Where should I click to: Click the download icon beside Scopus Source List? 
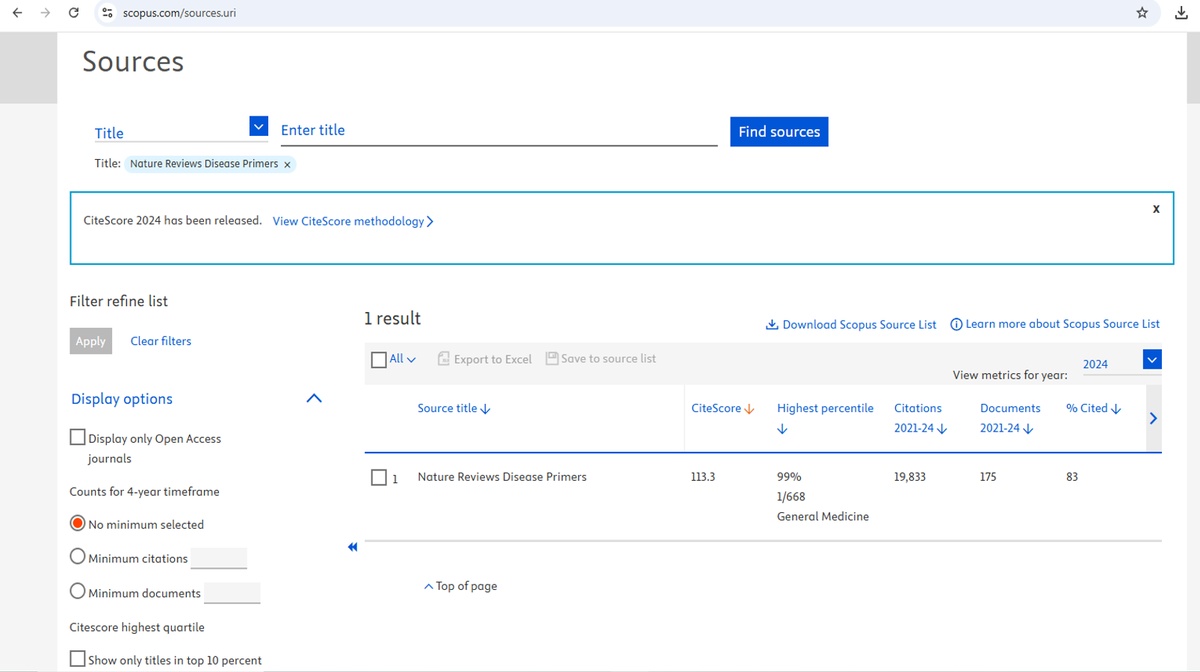click(x=772, y=324)
